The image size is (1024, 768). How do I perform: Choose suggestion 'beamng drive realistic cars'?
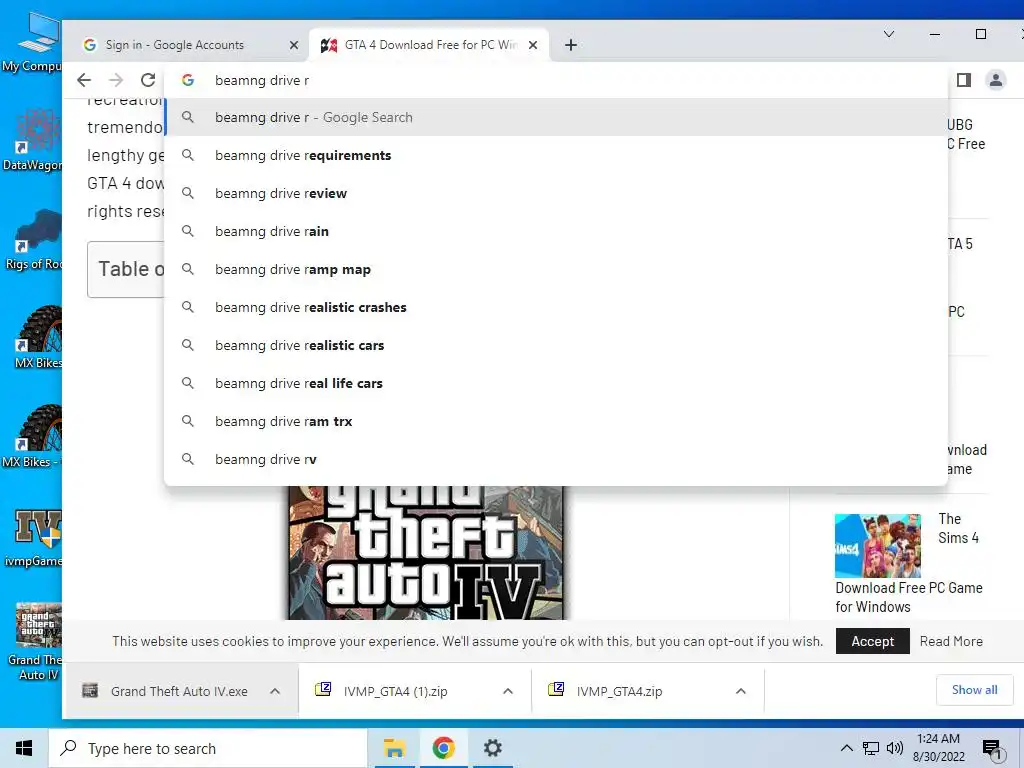[x=556, y=345]
